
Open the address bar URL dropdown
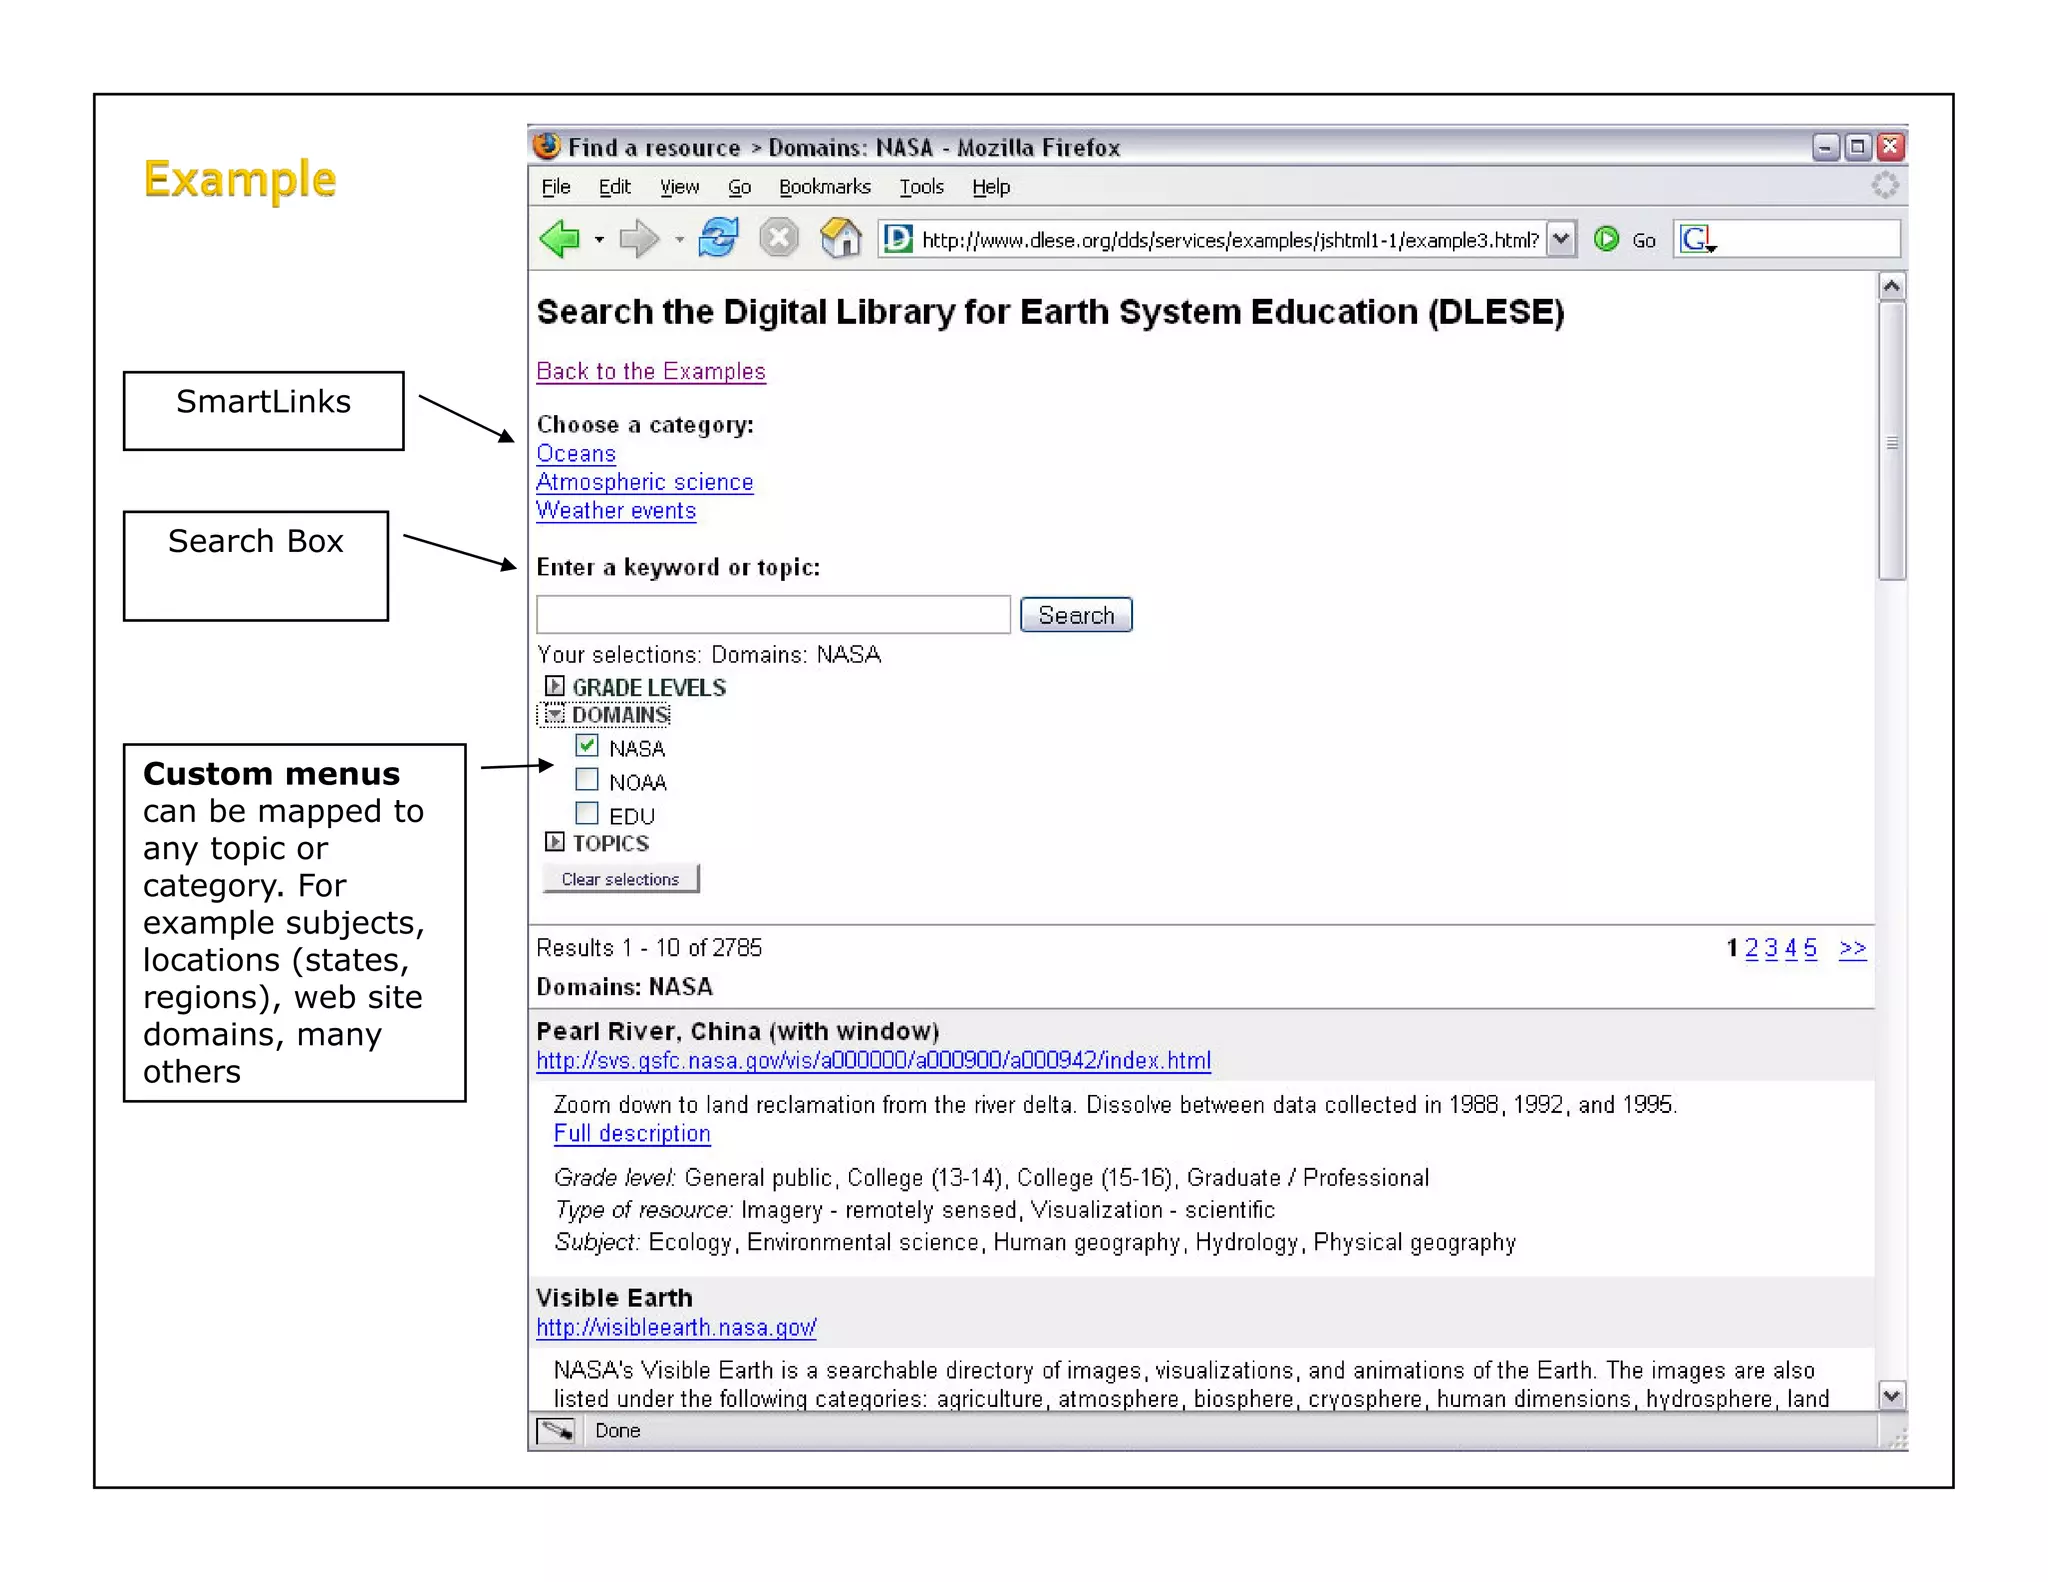[x=1560, y=239]
